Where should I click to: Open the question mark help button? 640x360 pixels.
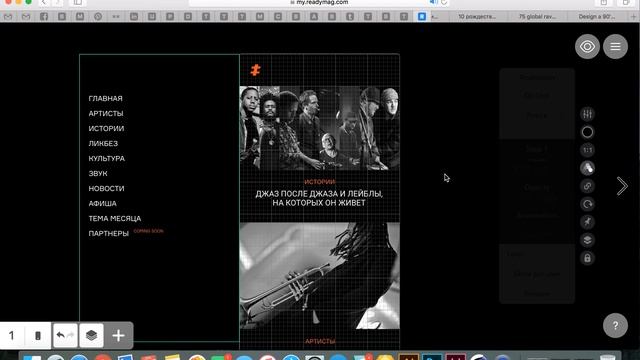[x=615, y=325]
